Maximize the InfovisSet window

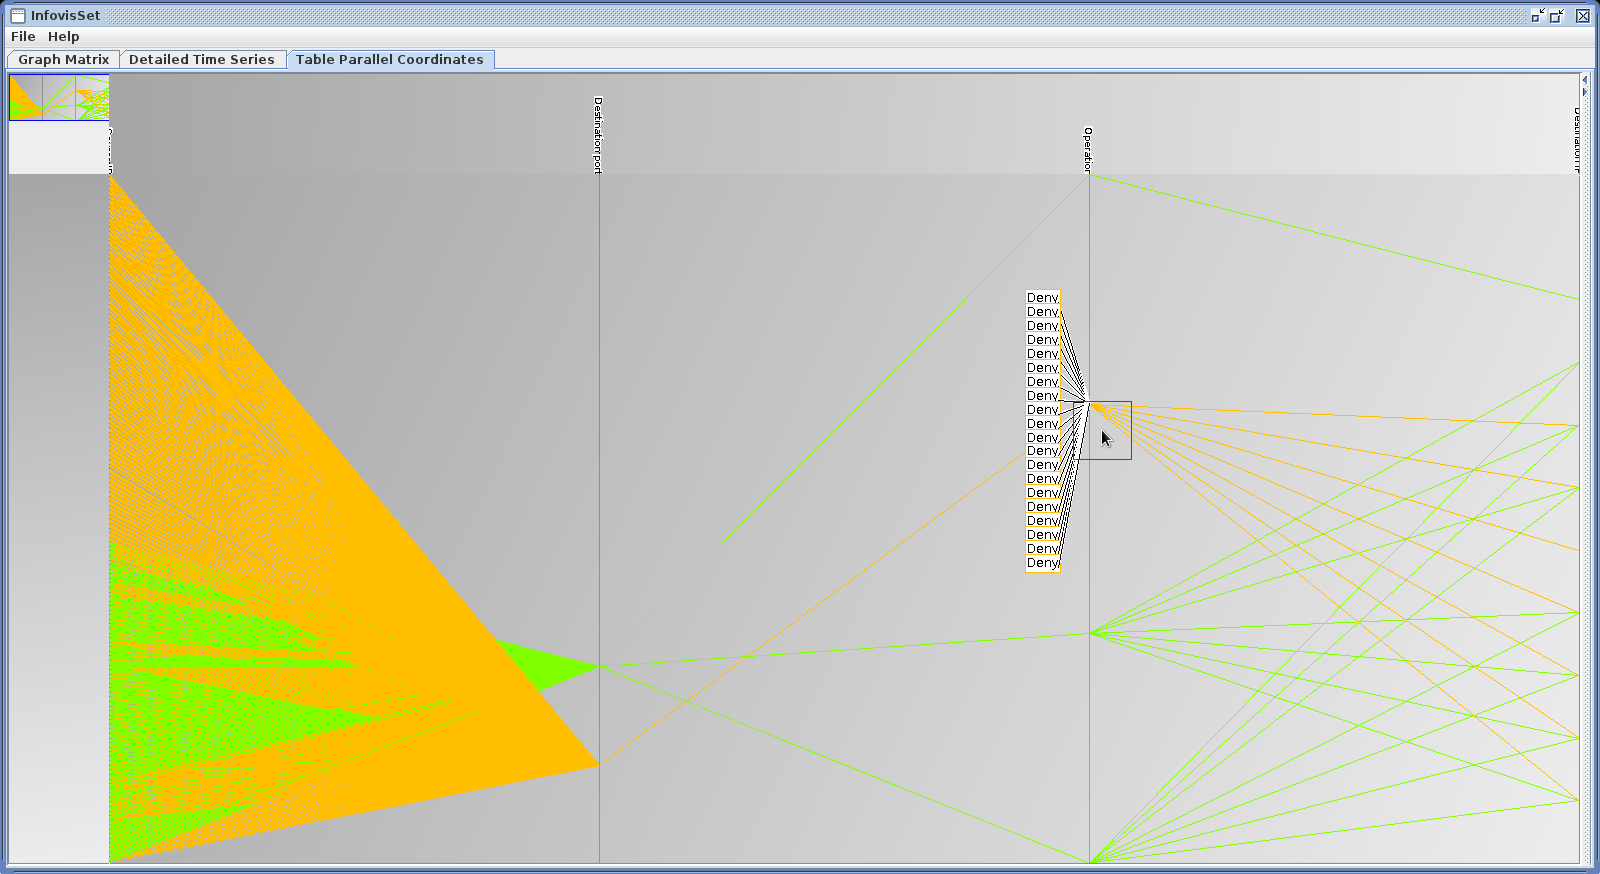[x=1557, y=16]
